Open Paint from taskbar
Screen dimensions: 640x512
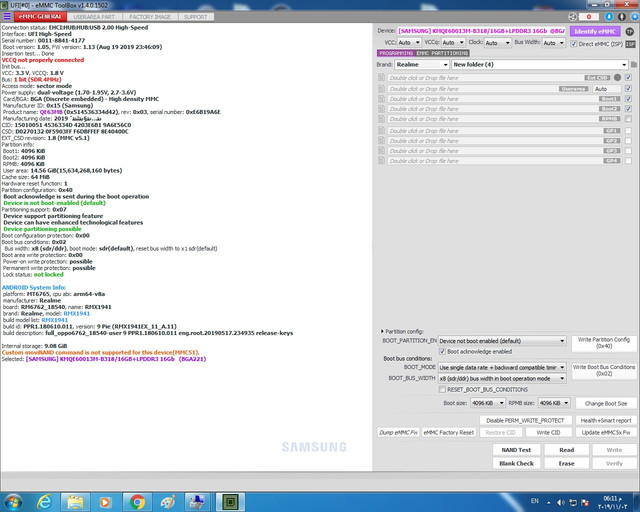click(168, 502)
